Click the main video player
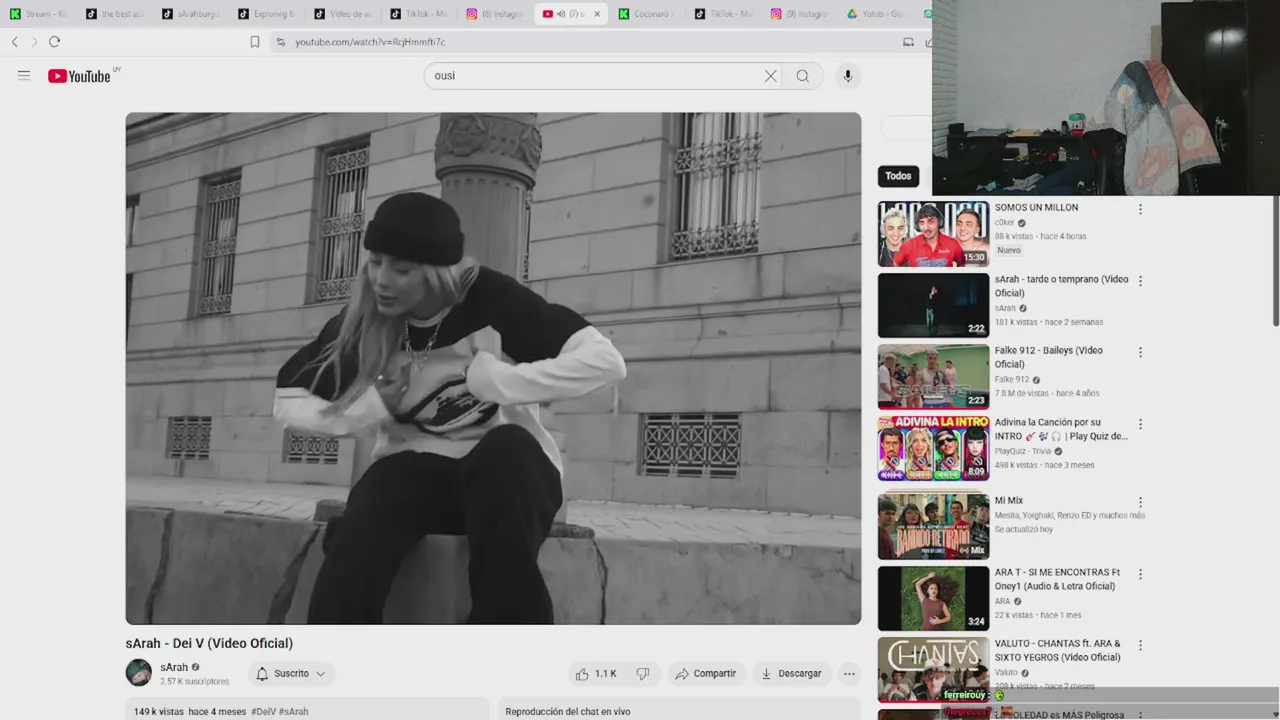The image size is (1280, 720). coord(493,368)
